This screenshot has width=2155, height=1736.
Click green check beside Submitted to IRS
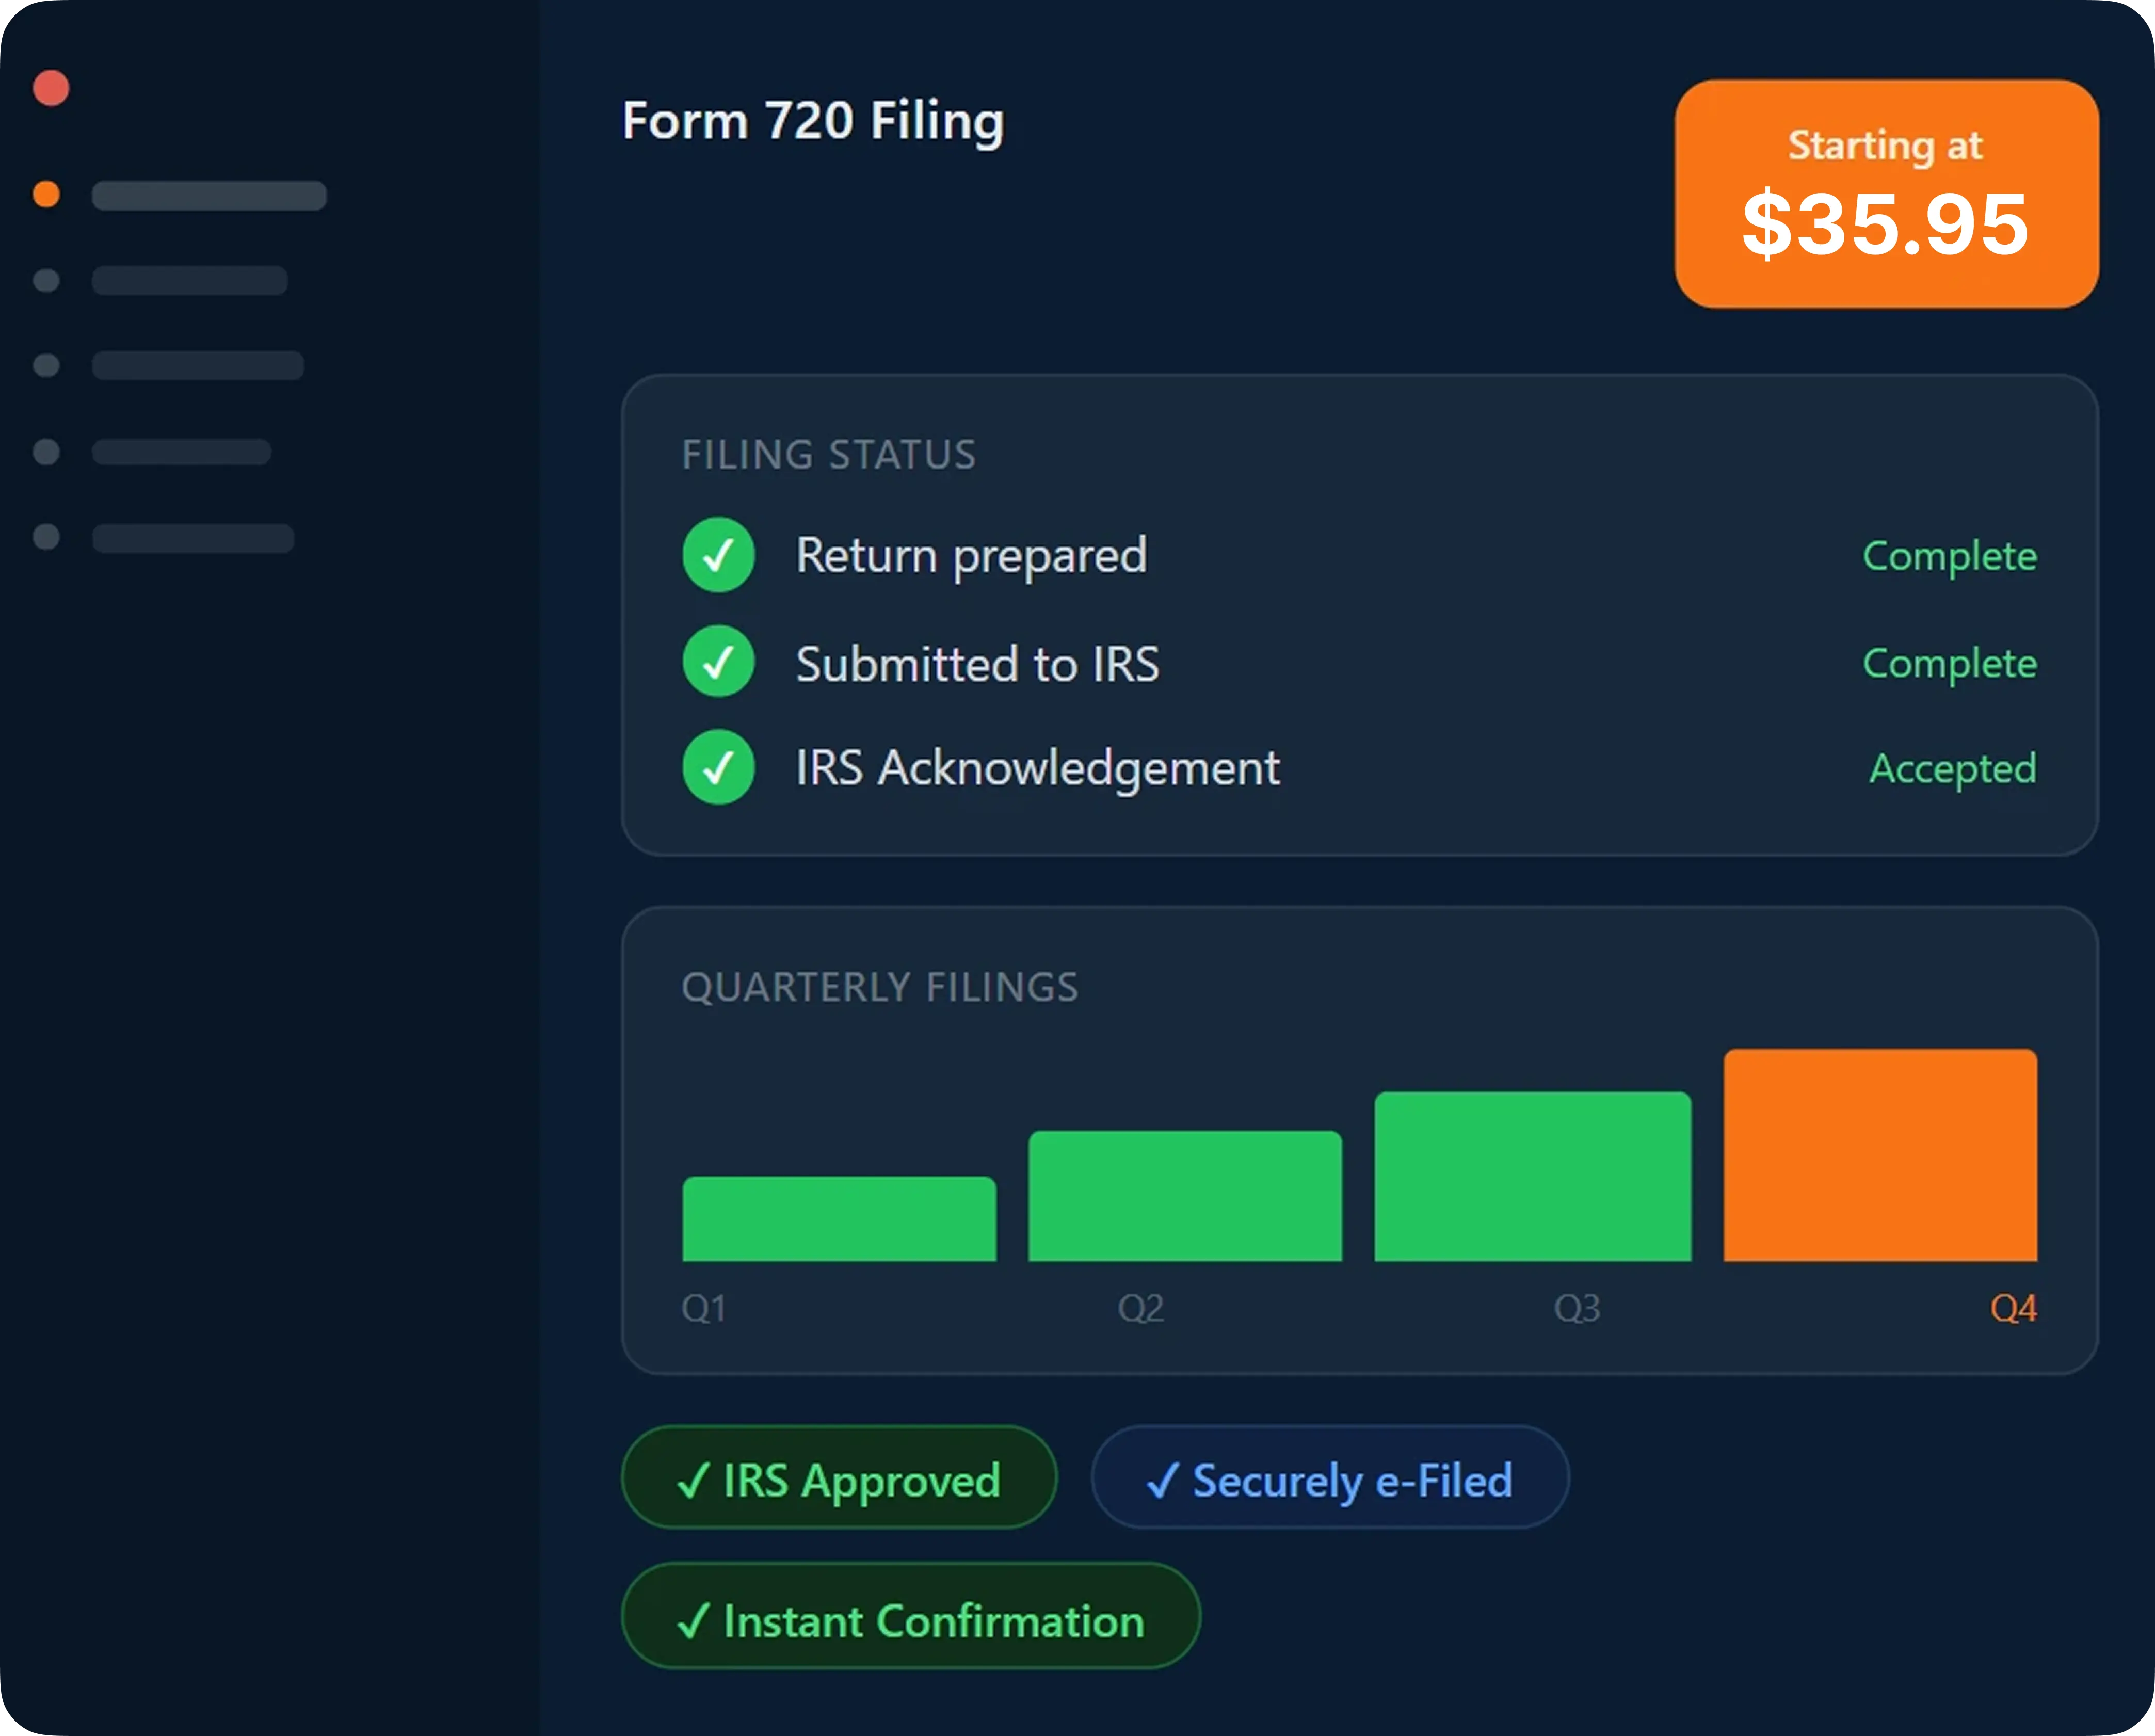[718, 662]
